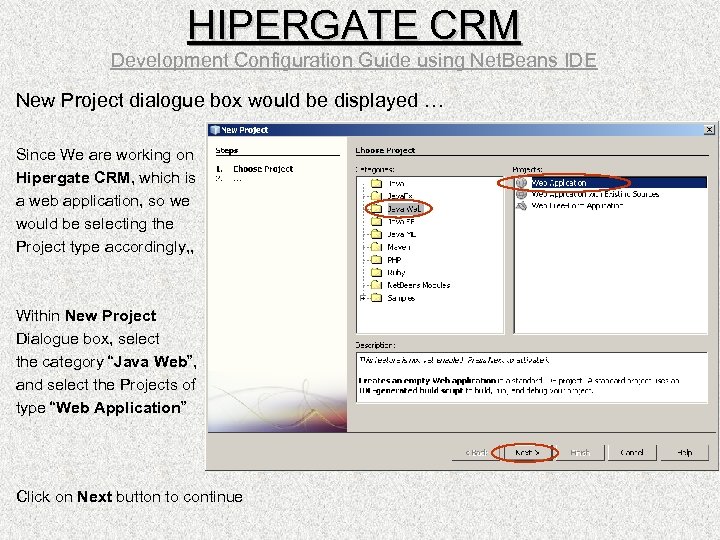This screenshot has height=540, width=720.
Task: Click inside the Description text box
Action: [x=532, y=377]
